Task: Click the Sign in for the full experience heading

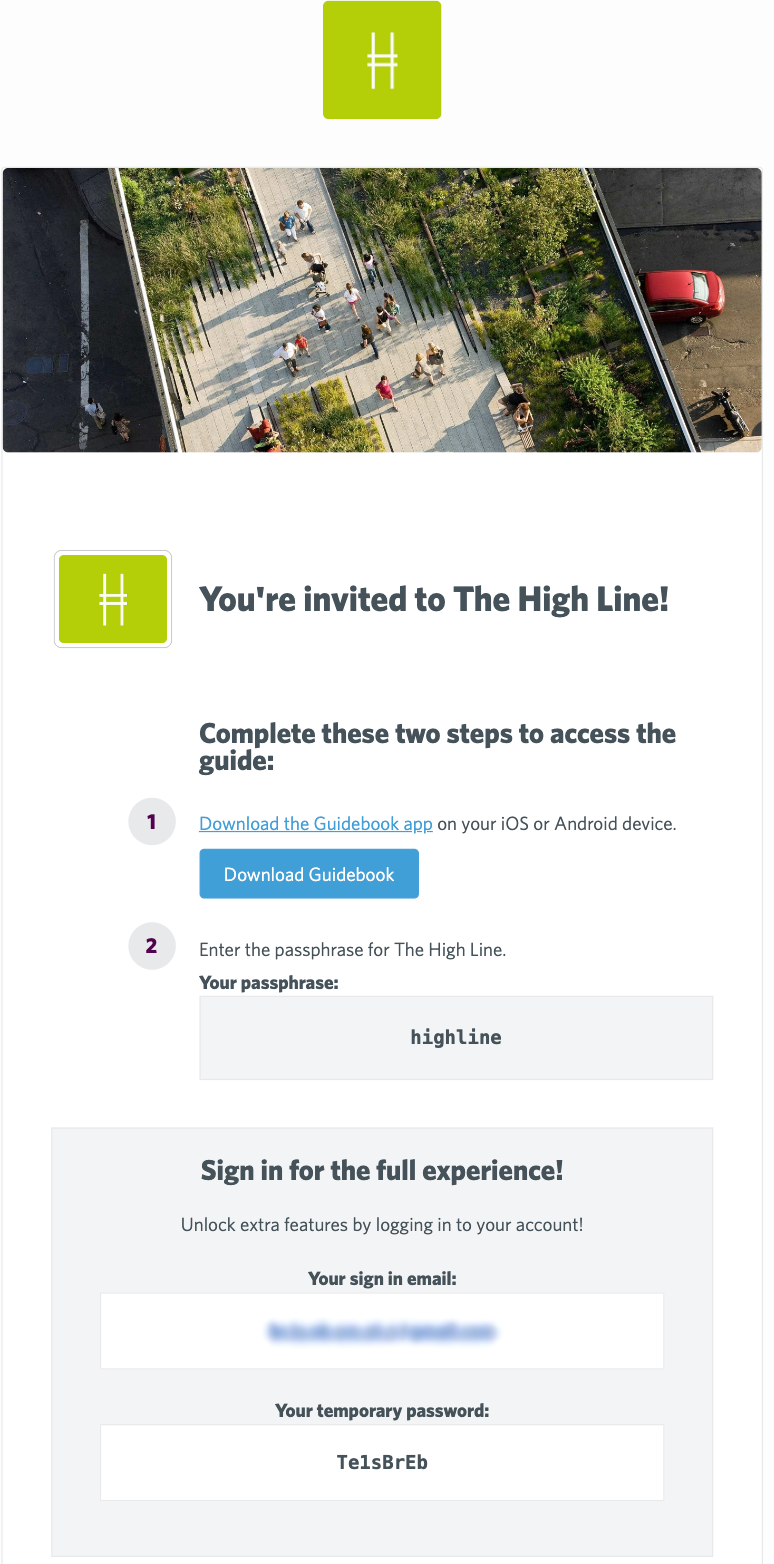Action: tap(382, 1170)
